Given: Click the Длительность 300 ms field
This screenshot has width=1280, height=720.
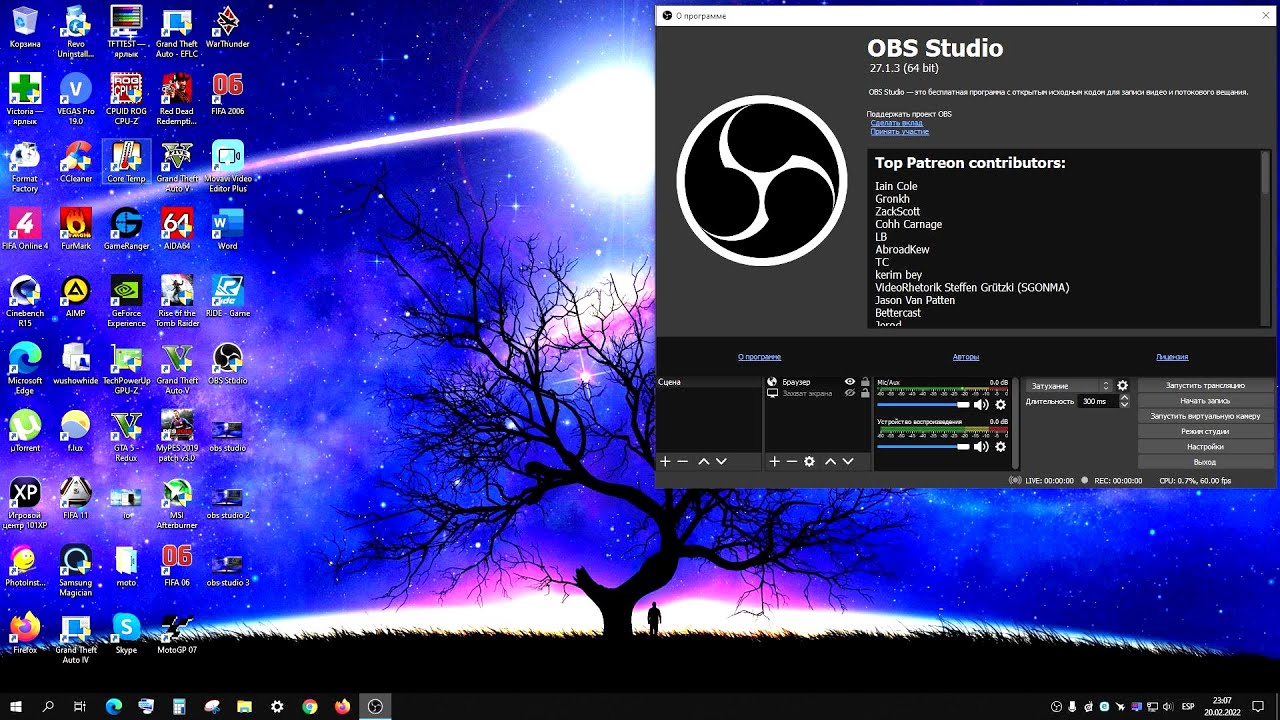Looking at the screenshot, I should click(1098, 401).
